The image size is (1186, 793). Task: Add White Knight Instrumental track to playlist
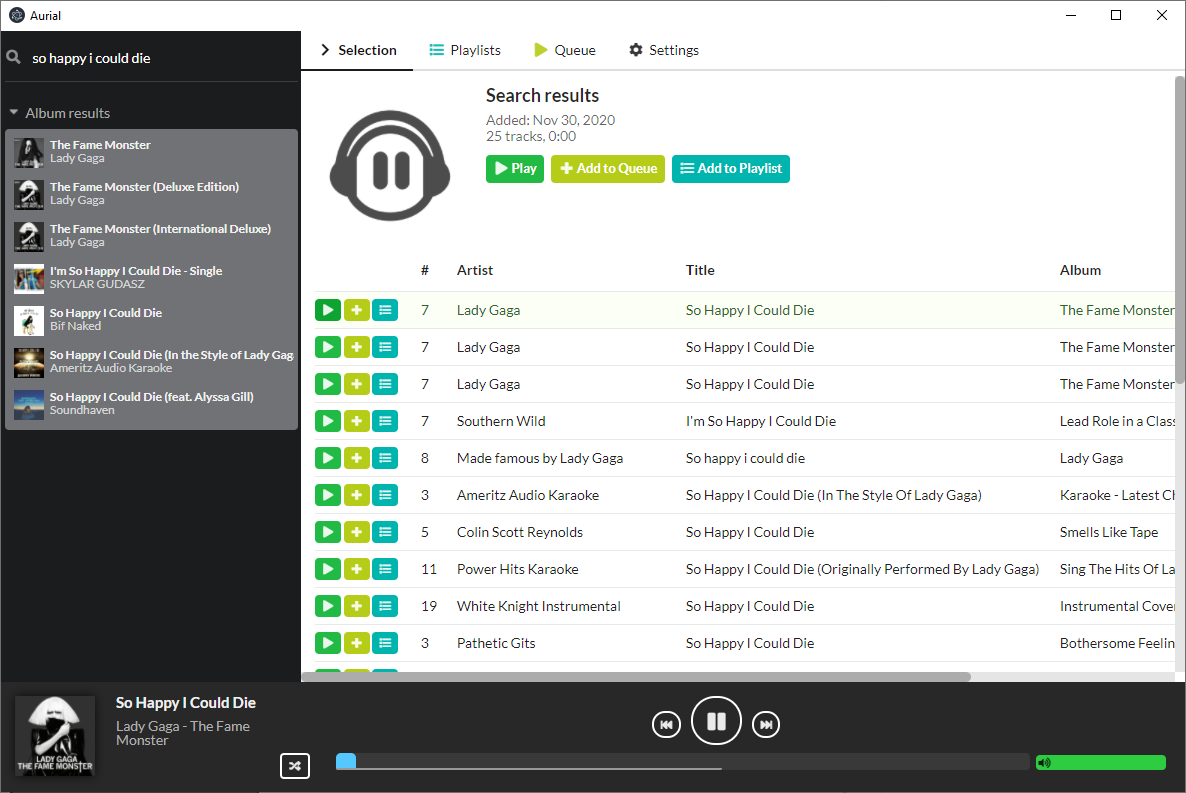click(x=385, y=607)
